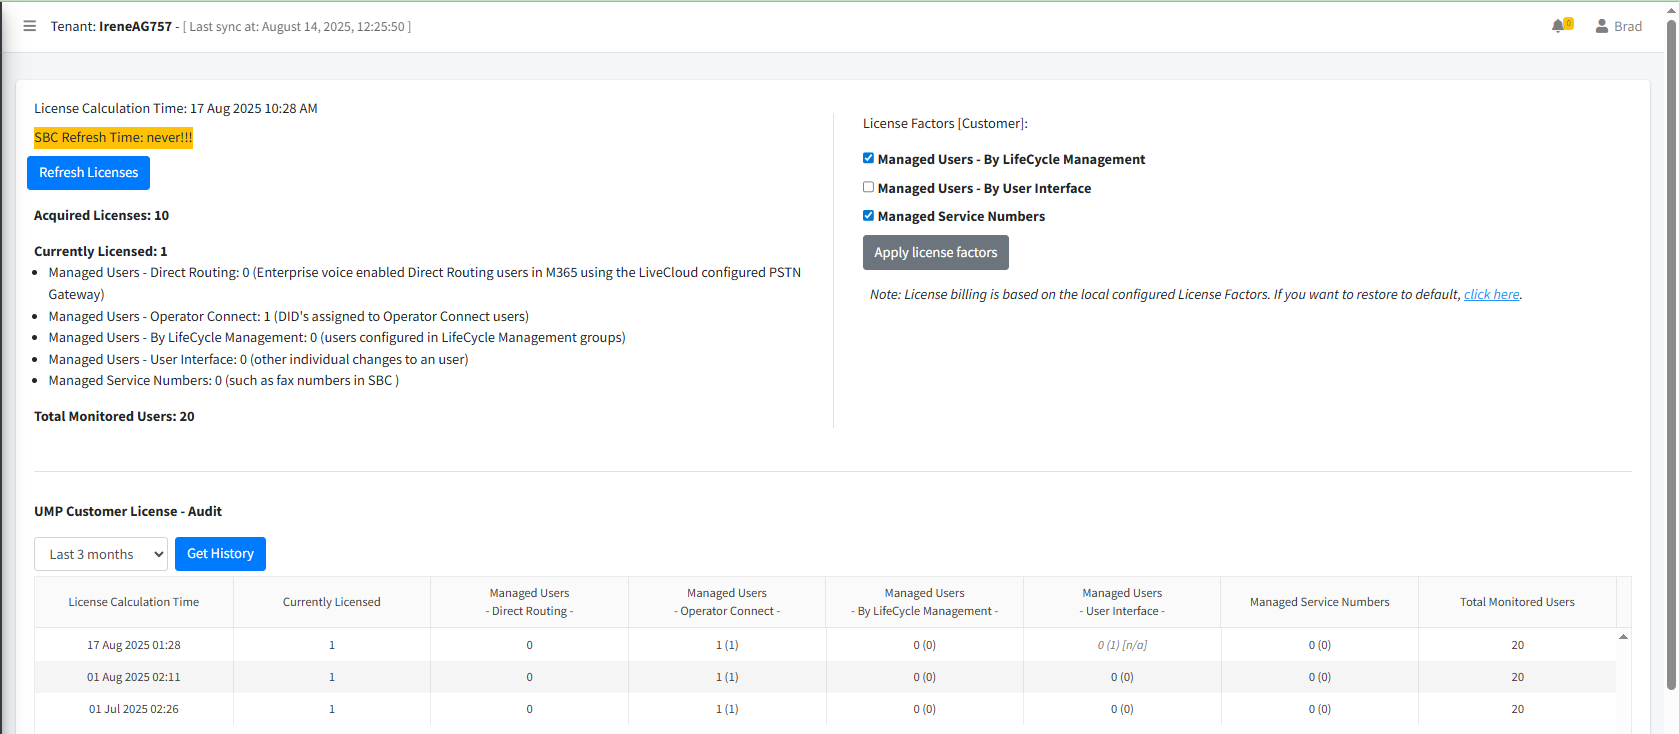Select the 01 Aug 2025 02:11 audit row
The height and width of the screenshot is (734, 1679).
pos(825,677)
